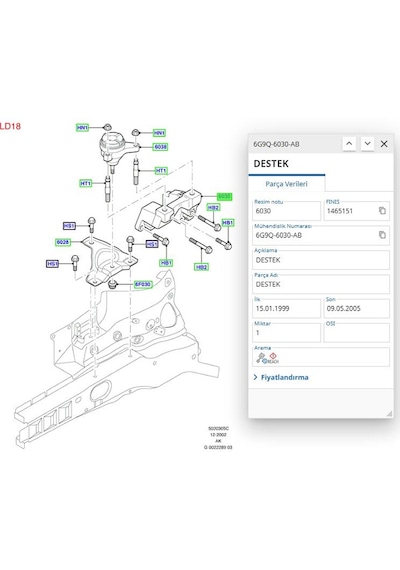
Task: Close the 6G9Q-6030-AB part details panel
Action: 384,144
